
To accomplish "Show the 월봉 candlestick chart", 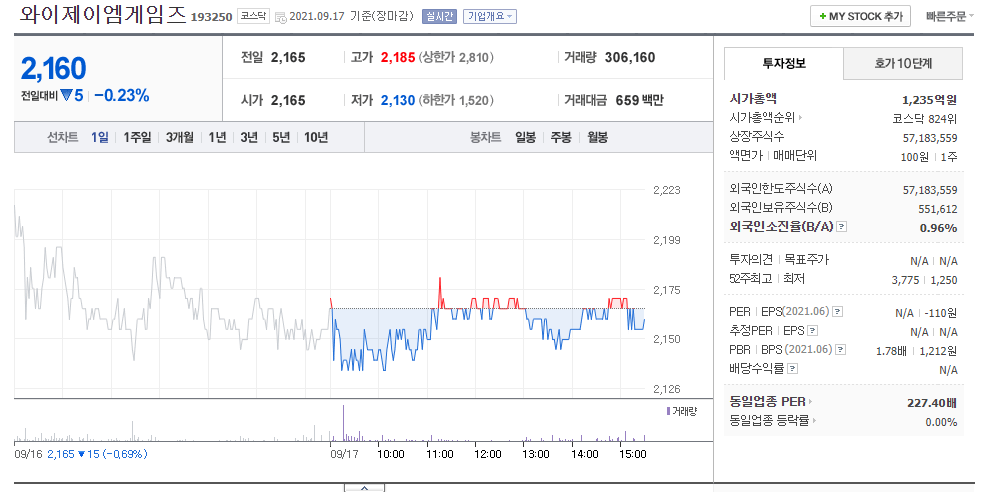I will click(597, 137).
